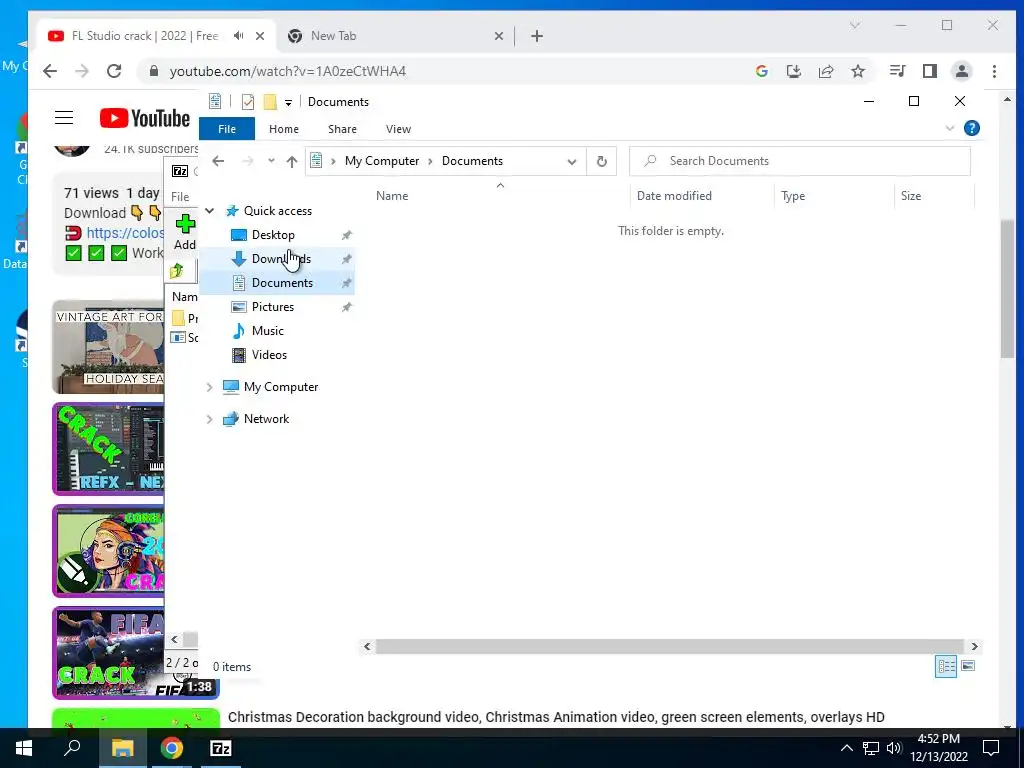This screenshot has height=768, width=1024.
Task: Toggle Chrome side panel
Action: [x=929, y=71]
